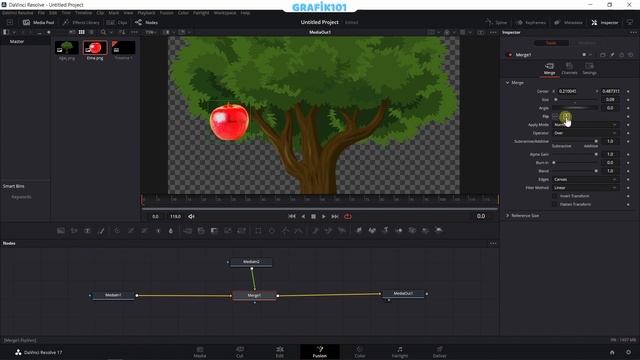Add a Polygon mask from the toolbar
This screenshot has width=640, height=360.
point(285,231)
